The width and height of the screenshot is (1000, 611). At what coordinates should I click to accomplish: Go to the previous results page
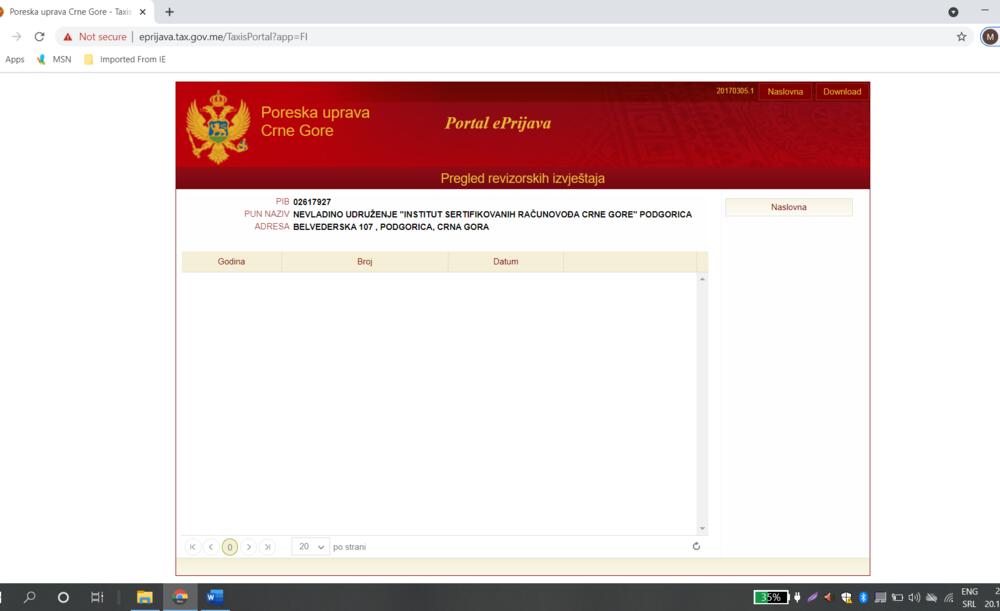[211, 547]
